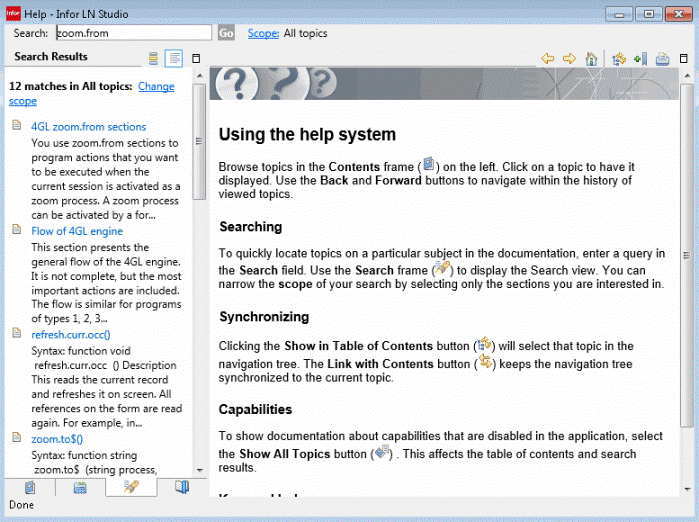Open the Bookmarks tab
The height and width of the screenshot is (522, 699).
point(181,487)
